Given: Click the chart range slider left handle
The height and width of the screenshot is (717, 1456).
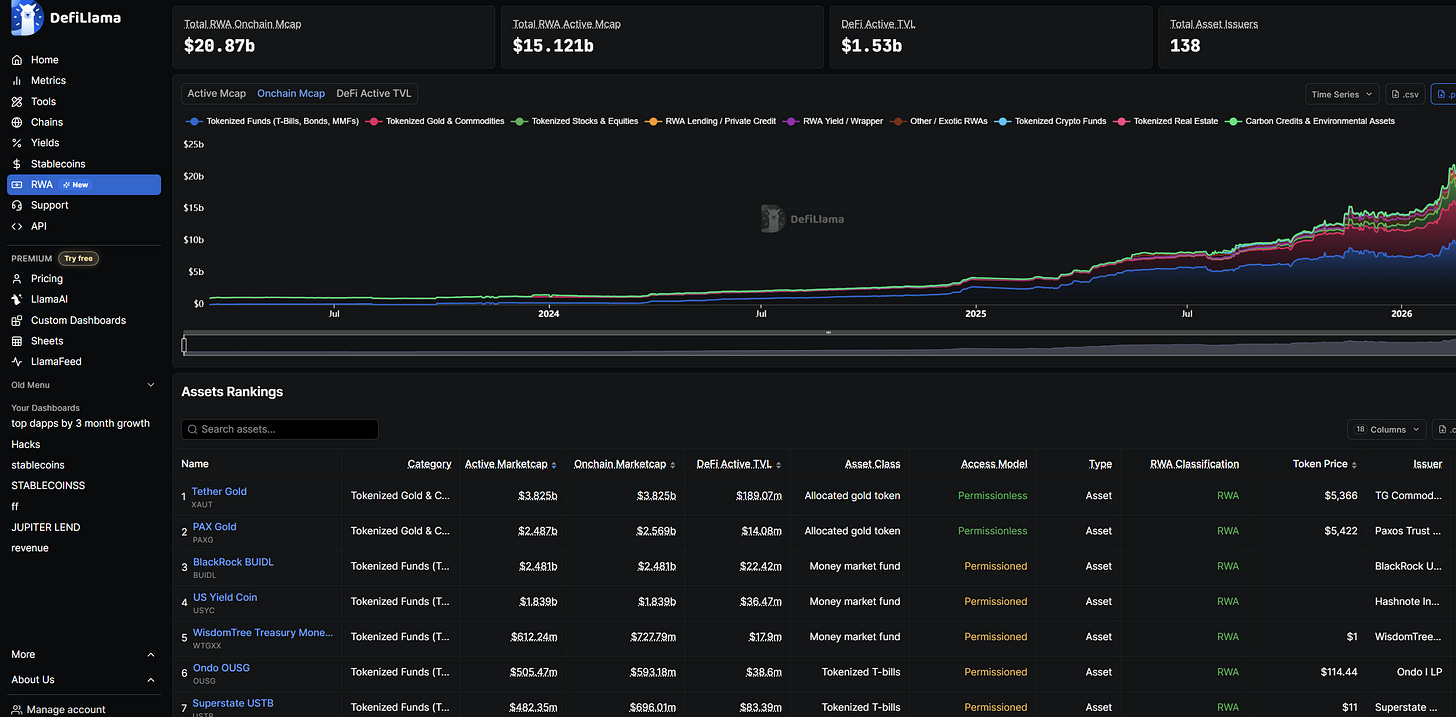Looking at the screenshot, I should 184,345.
